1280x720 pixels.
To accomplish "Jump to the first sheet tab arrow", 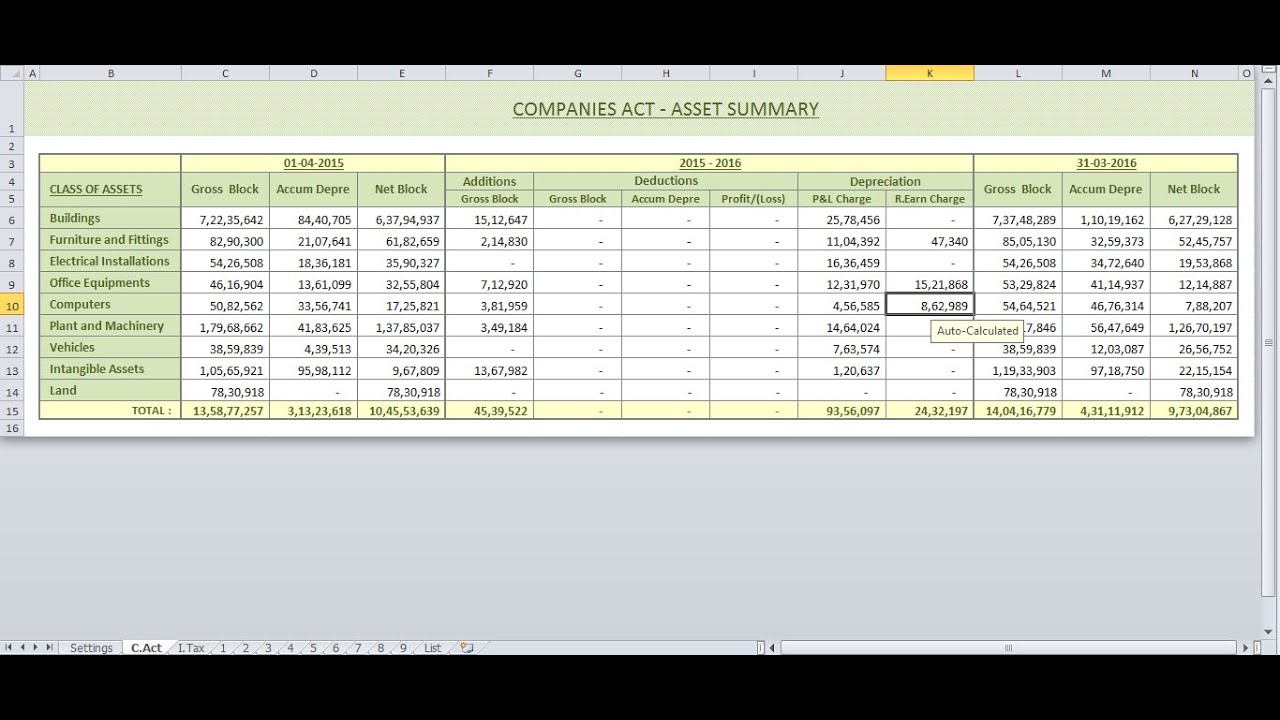I will tap(8, 648).
